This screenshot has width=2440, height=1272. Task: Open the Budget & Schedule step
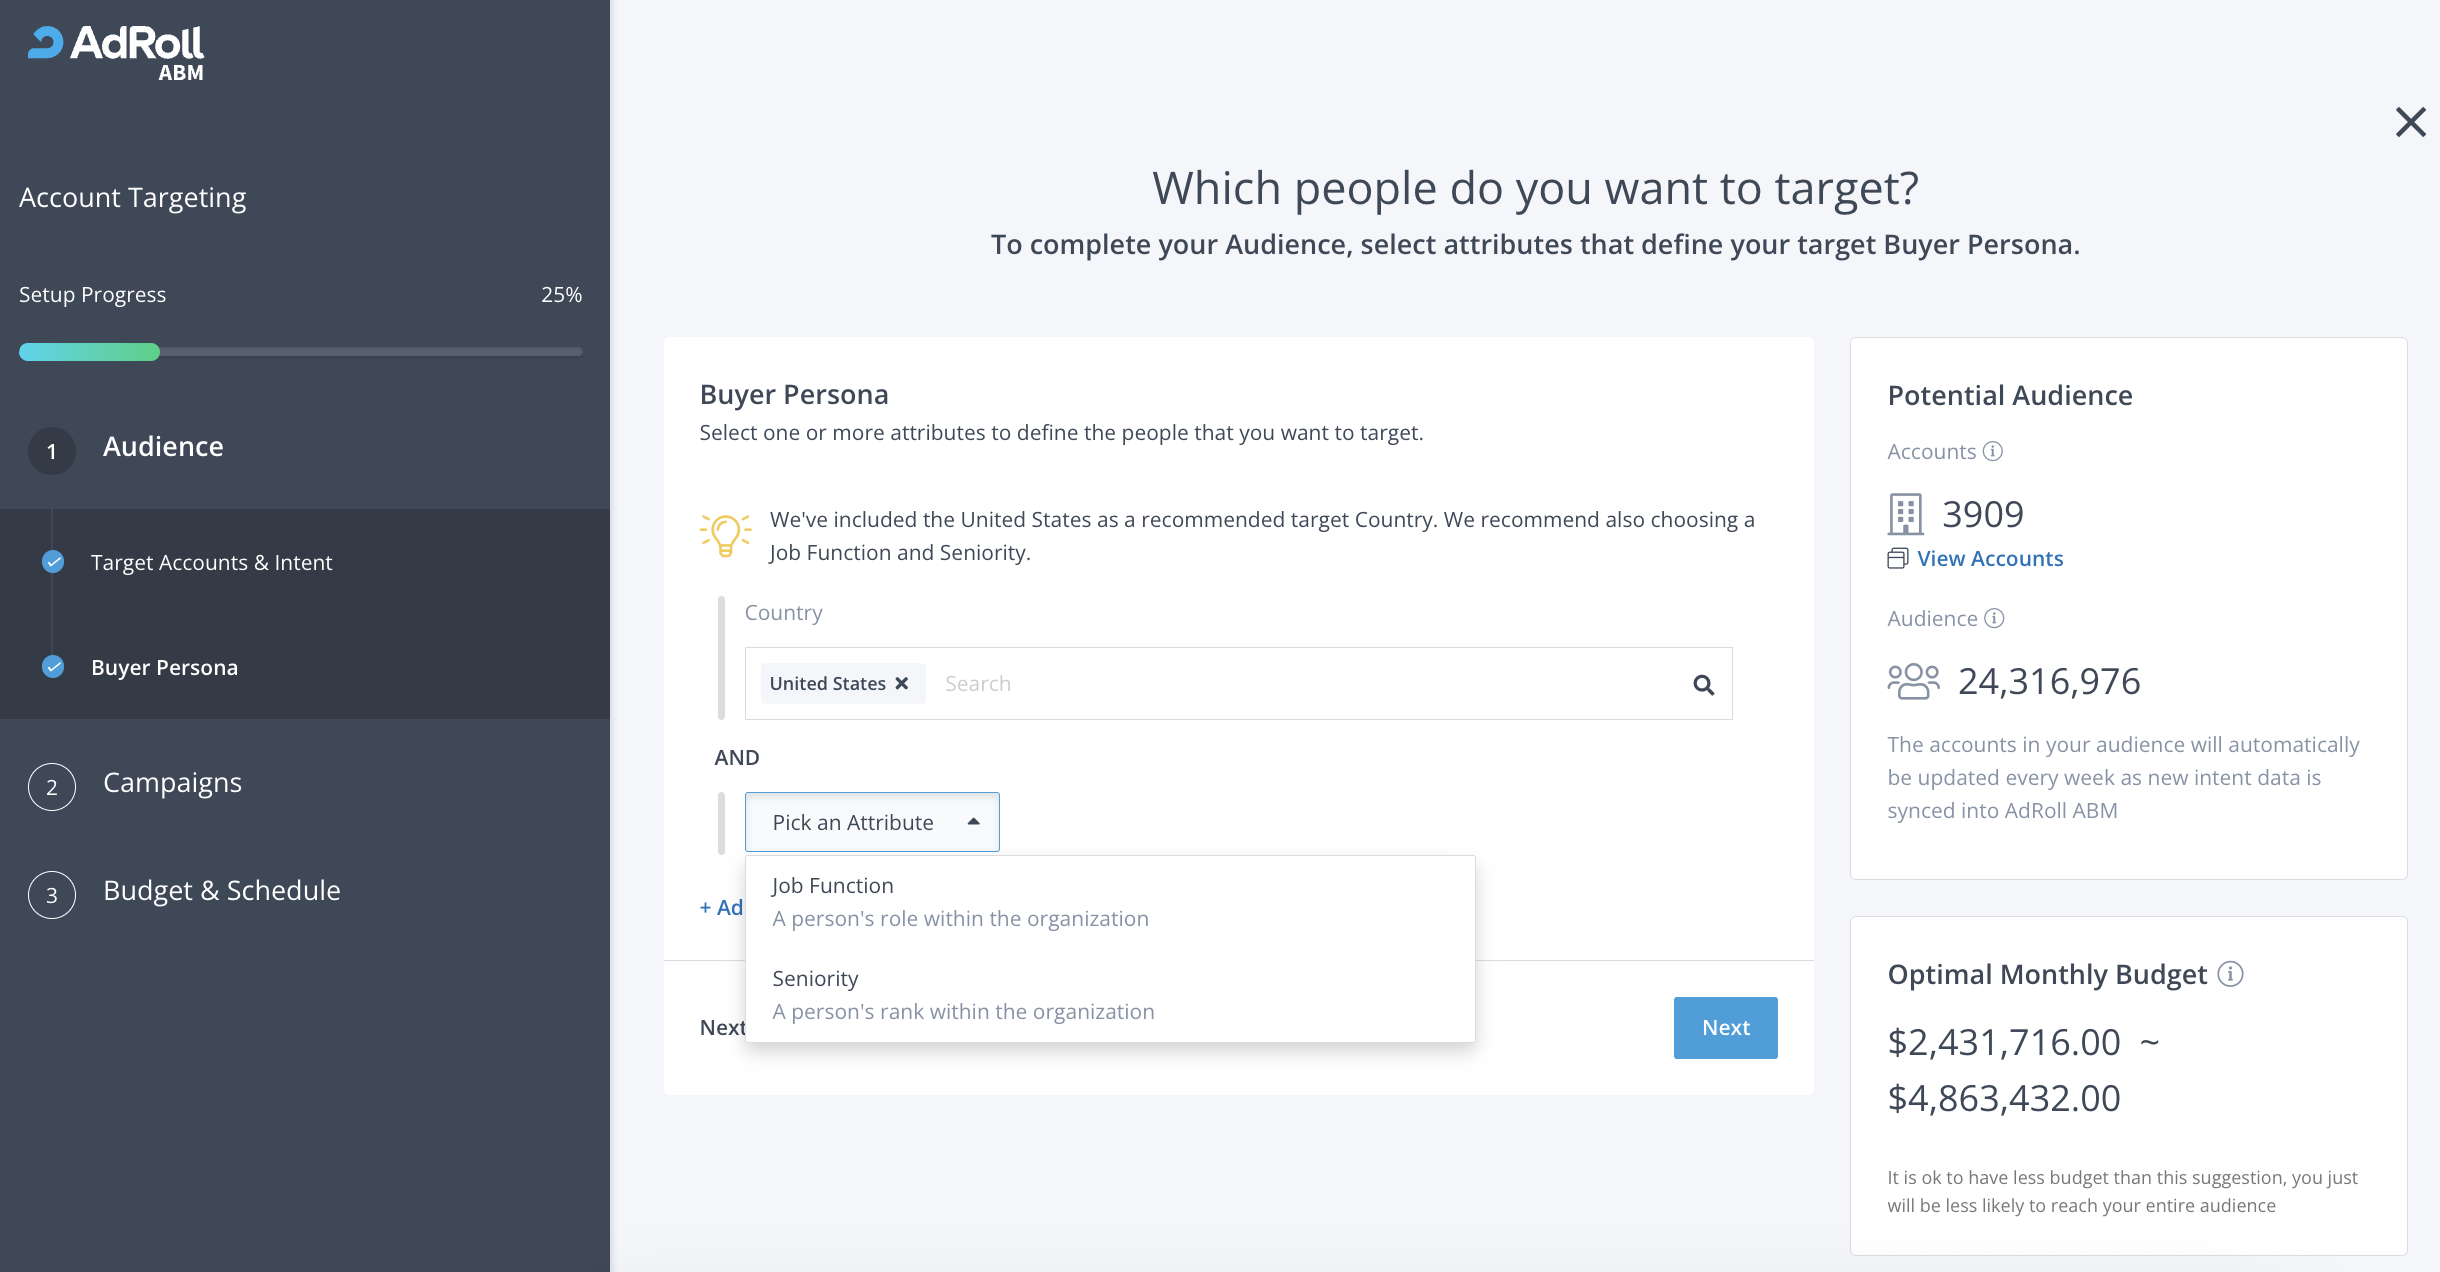pos(221,891)
